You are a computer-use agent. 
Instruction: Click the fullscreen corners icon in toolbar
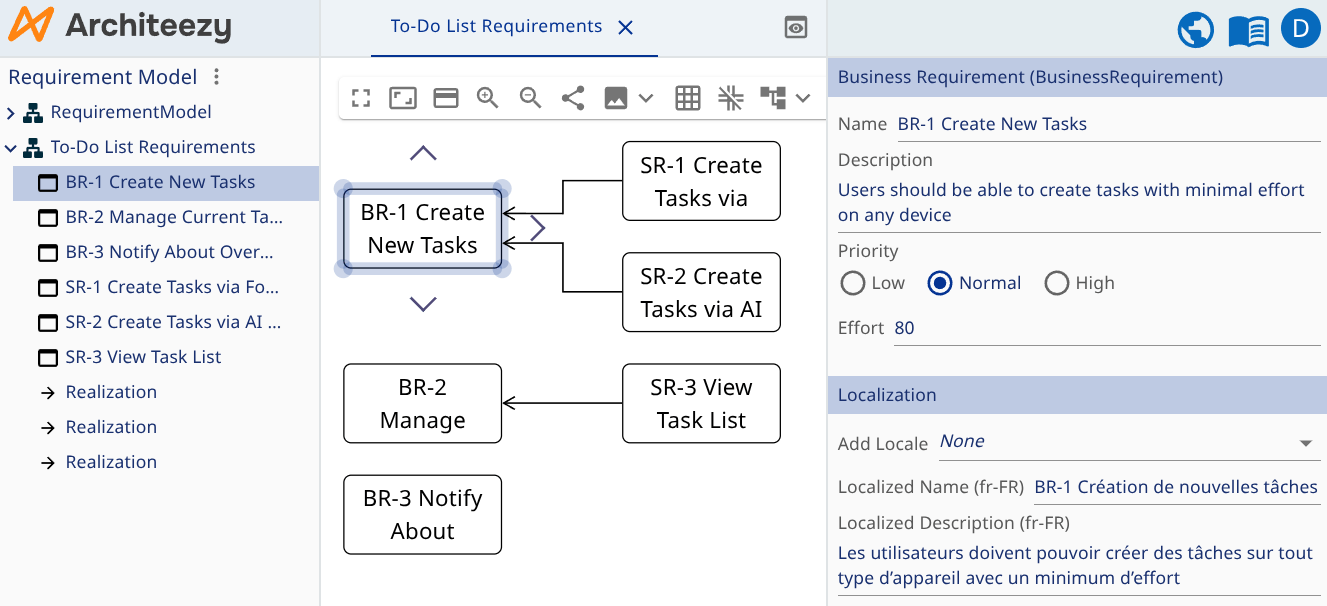click(361, 98)
